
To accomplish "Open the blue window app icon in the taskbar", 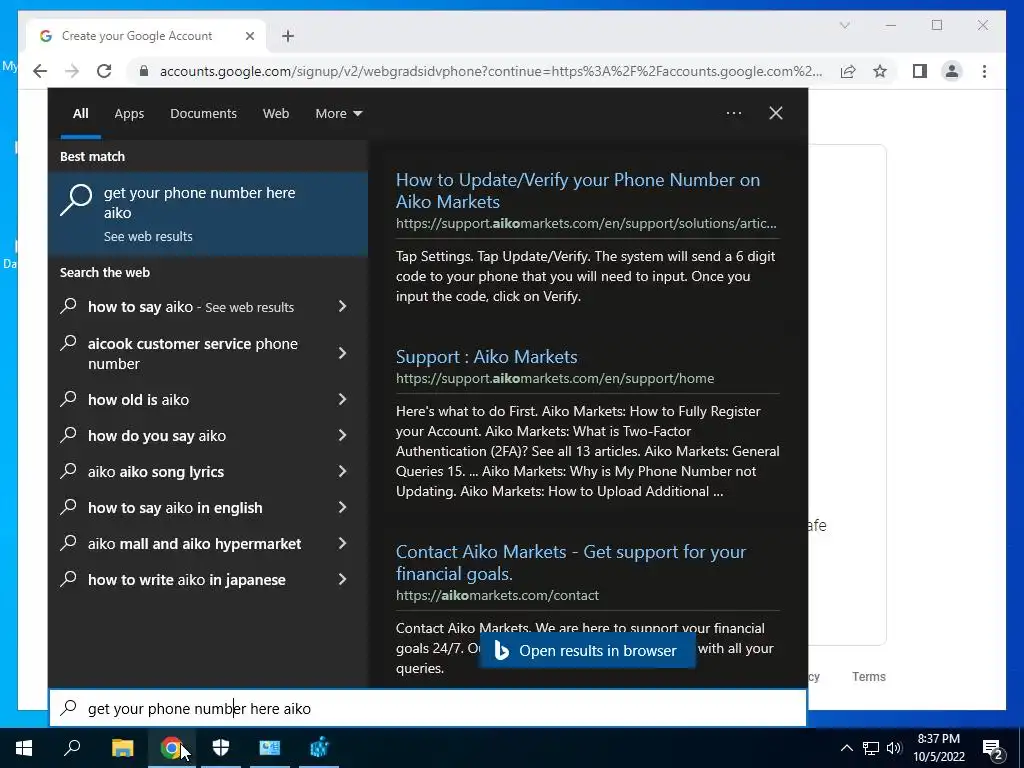I will point(270,748).
